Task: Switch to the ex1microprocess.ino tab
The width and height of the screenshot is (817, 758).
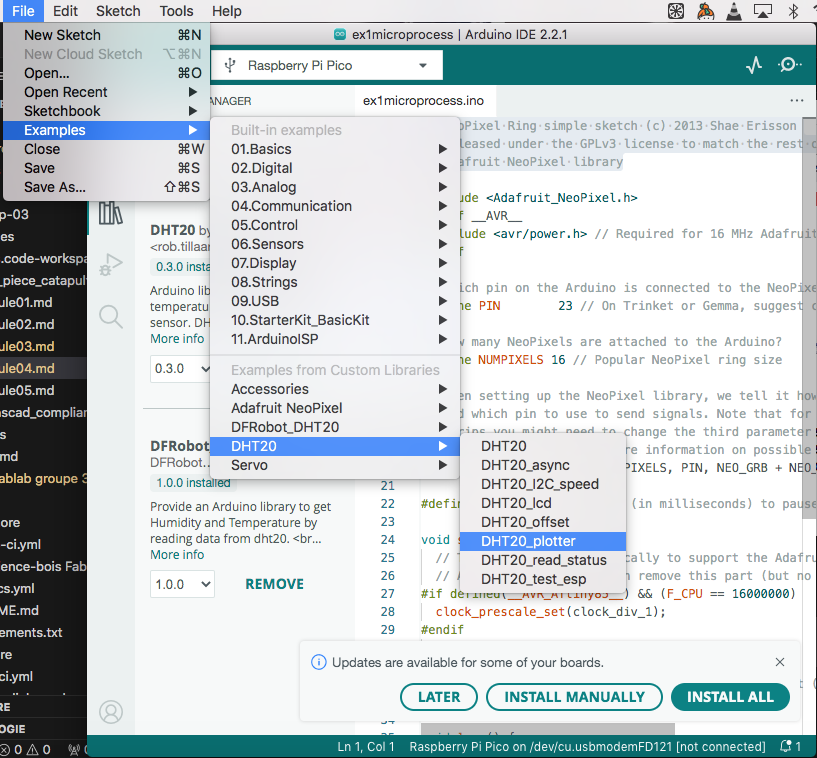Action: tap(424, 101)
